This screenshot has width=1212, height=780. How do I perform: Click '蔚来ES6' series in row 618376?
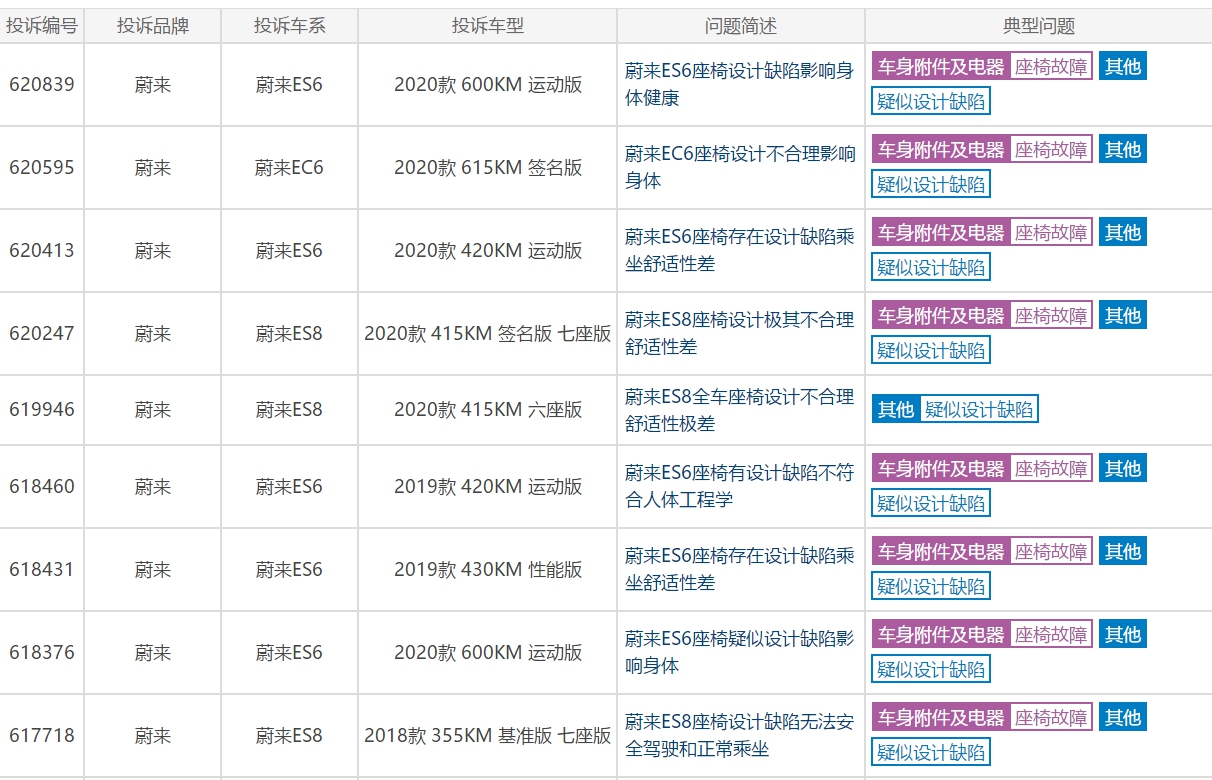[289, 653]
